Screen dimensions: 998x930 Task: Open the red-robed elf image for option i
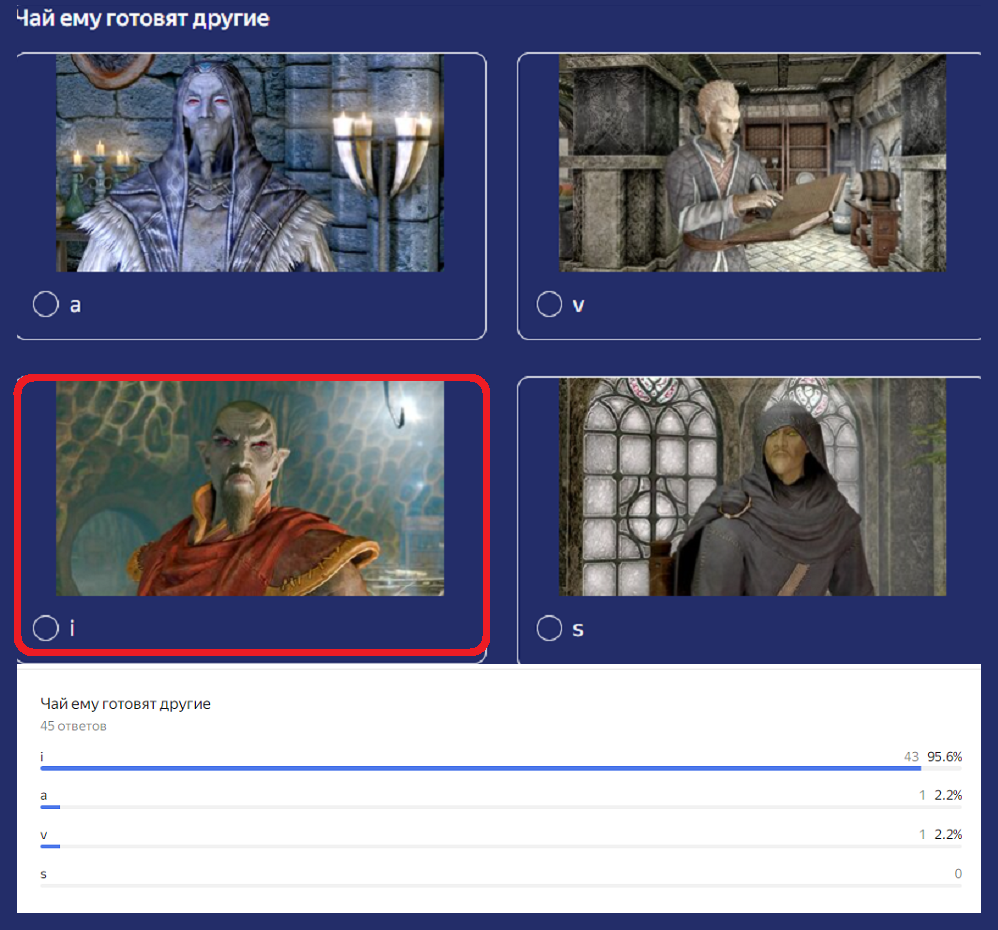(250, 488)
